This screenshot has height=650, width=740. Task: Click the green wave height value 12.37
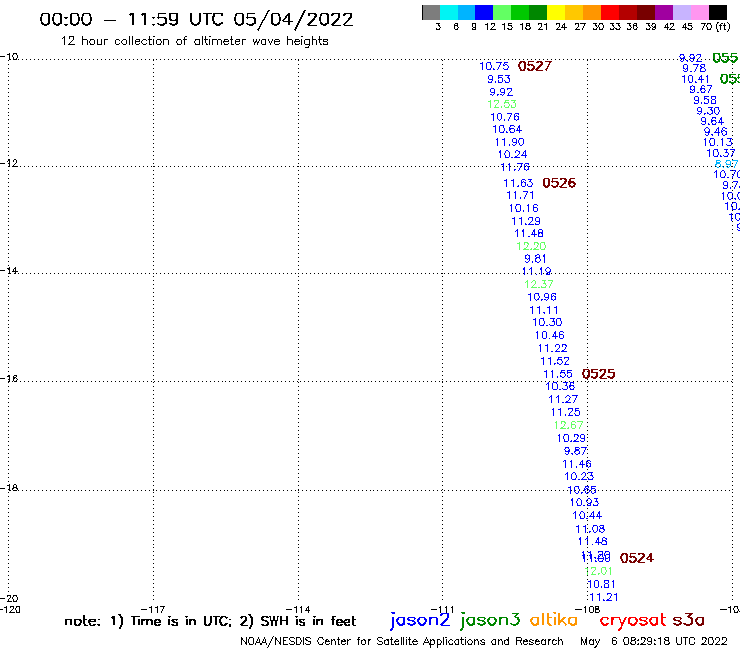pyautogui.click(x=539, y=284)
